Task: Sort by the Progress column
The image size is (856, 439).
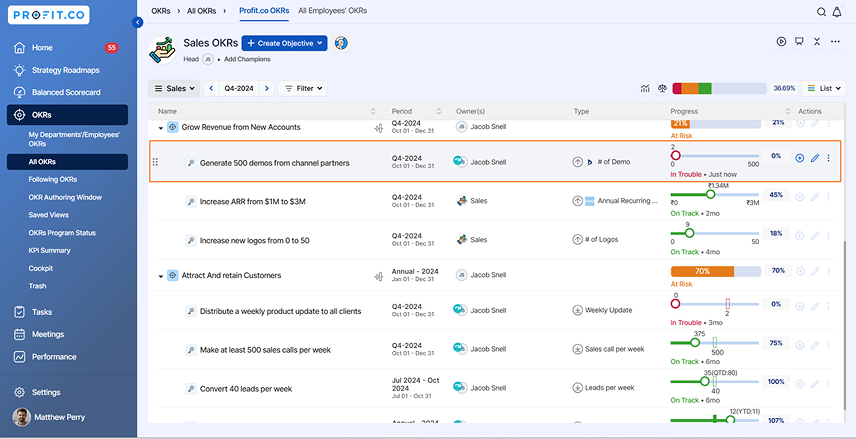Action: tap(788, 111)
